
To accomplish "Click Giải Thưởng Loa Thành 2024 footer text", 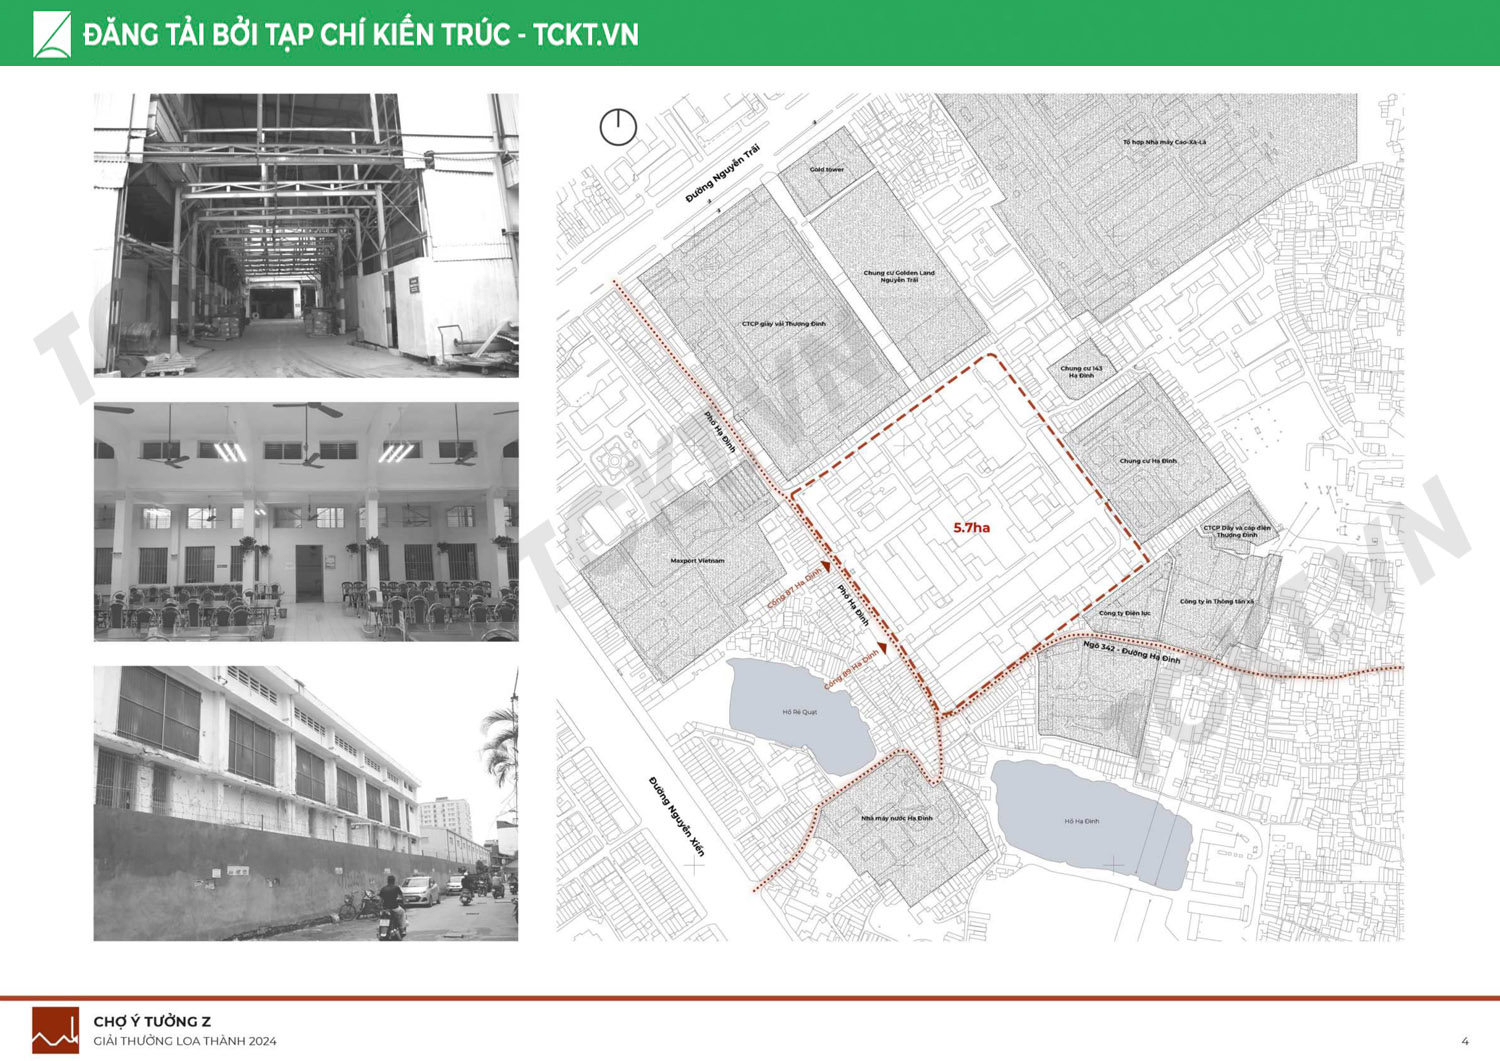I will point(185,1041).
